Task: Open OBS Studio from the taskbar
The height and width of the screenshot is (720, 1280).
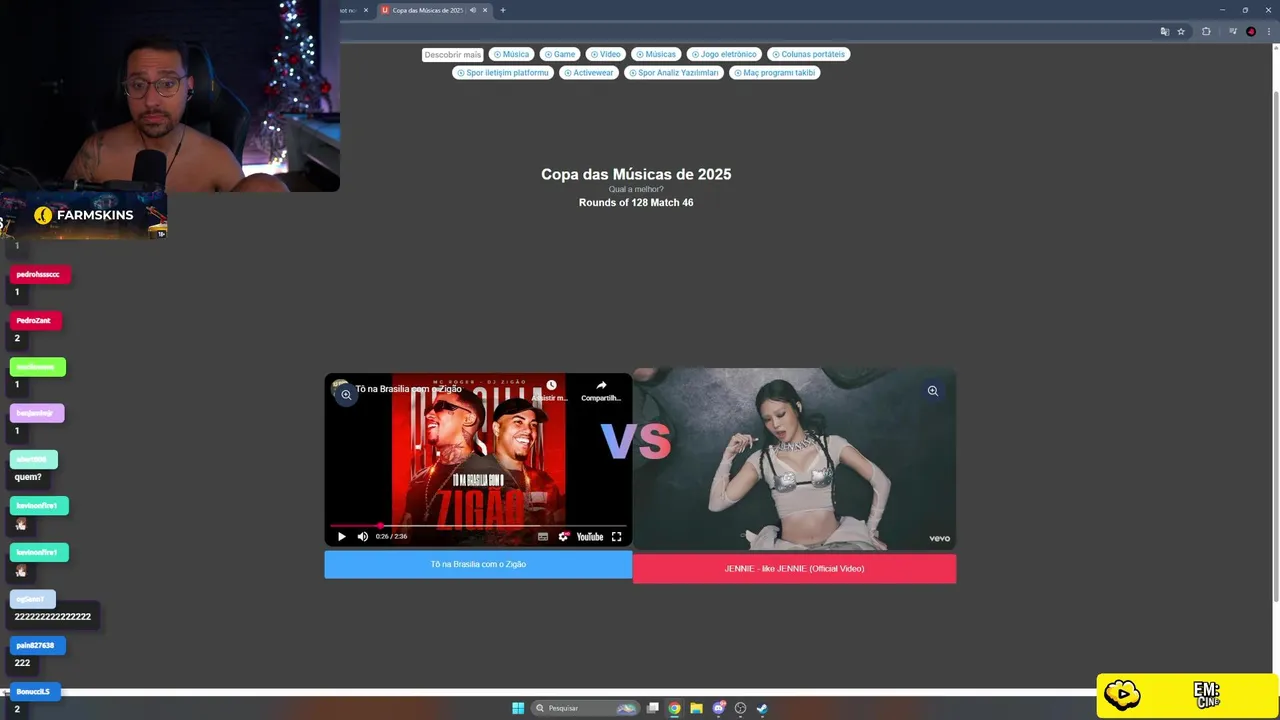Action: [740, 708]
